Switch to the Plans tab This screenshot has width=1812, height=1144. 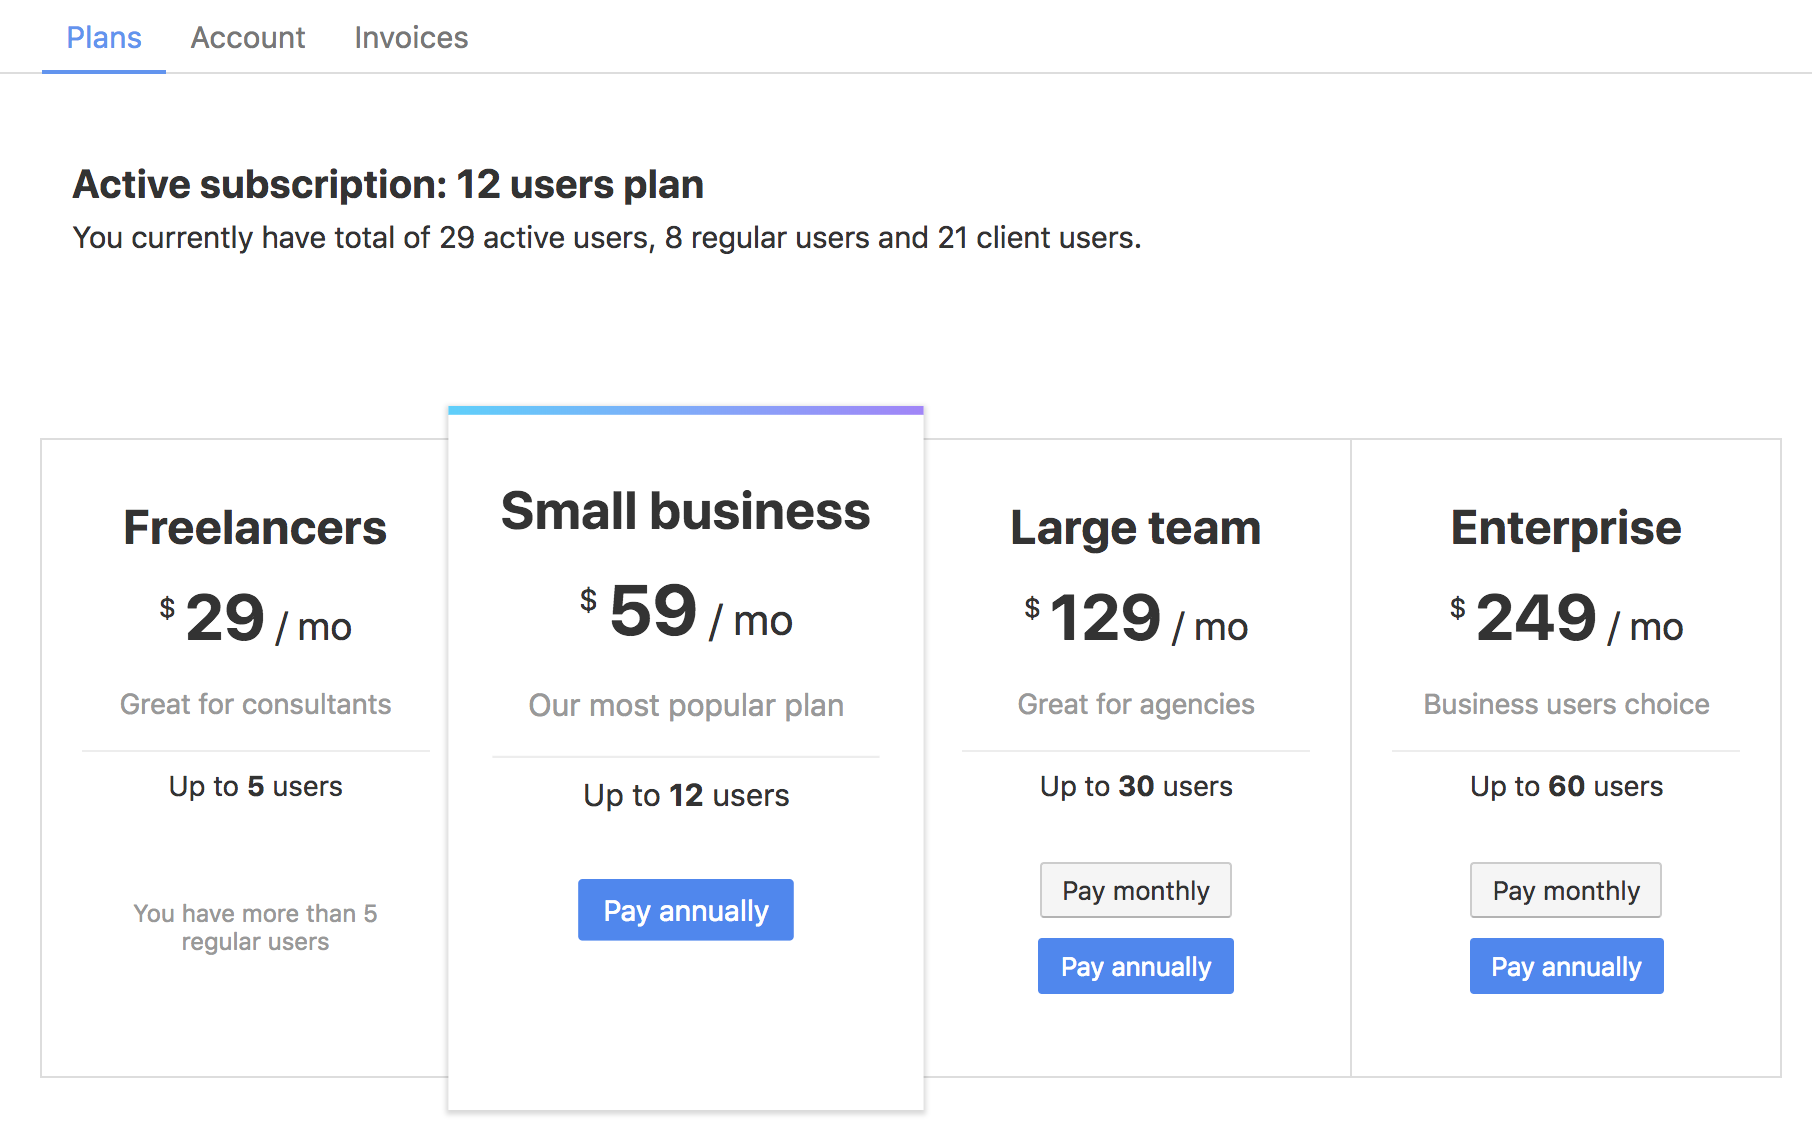pyautogui.click(x=104, y=38)
